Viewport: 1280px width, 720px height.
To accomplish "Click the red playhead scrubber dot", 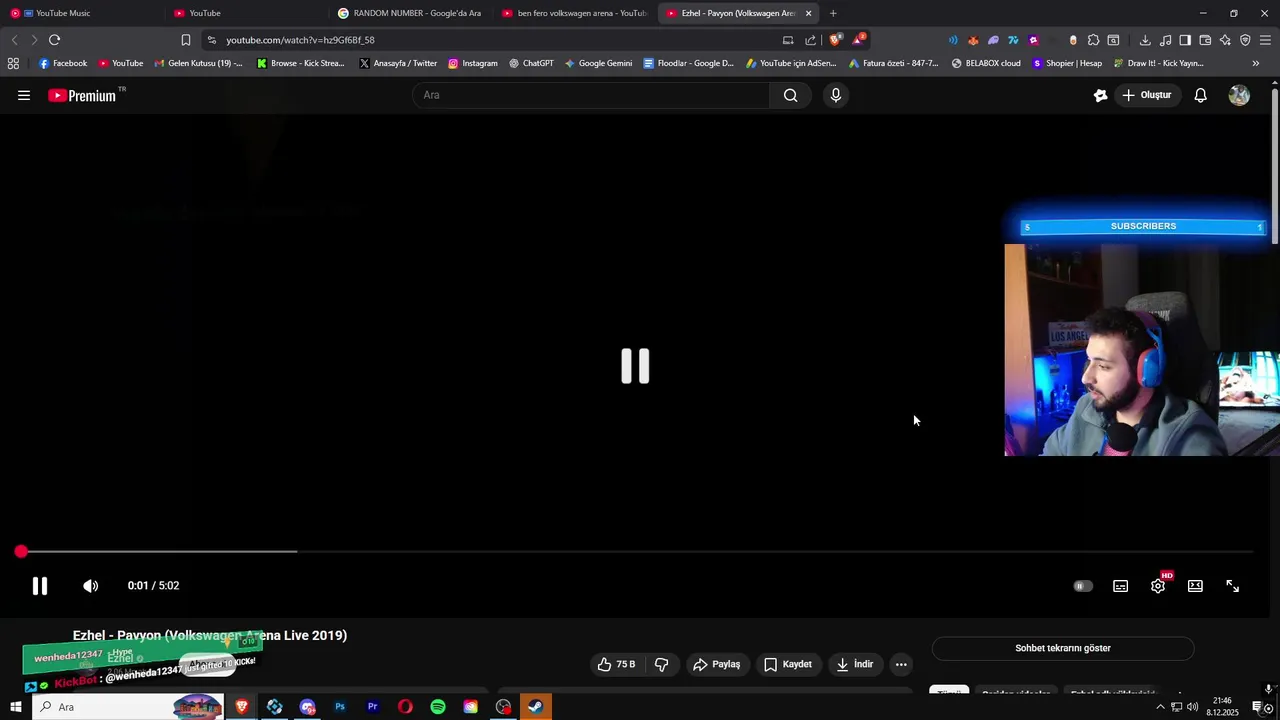I will pyautogui.click(x=21, y=551).
